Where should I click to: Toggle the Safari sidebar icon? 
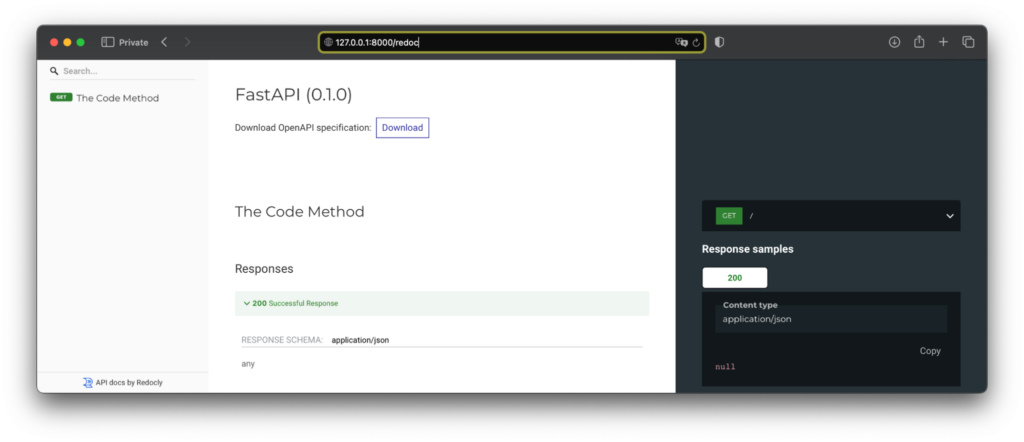pyautogui.click(x=108, y=42)
